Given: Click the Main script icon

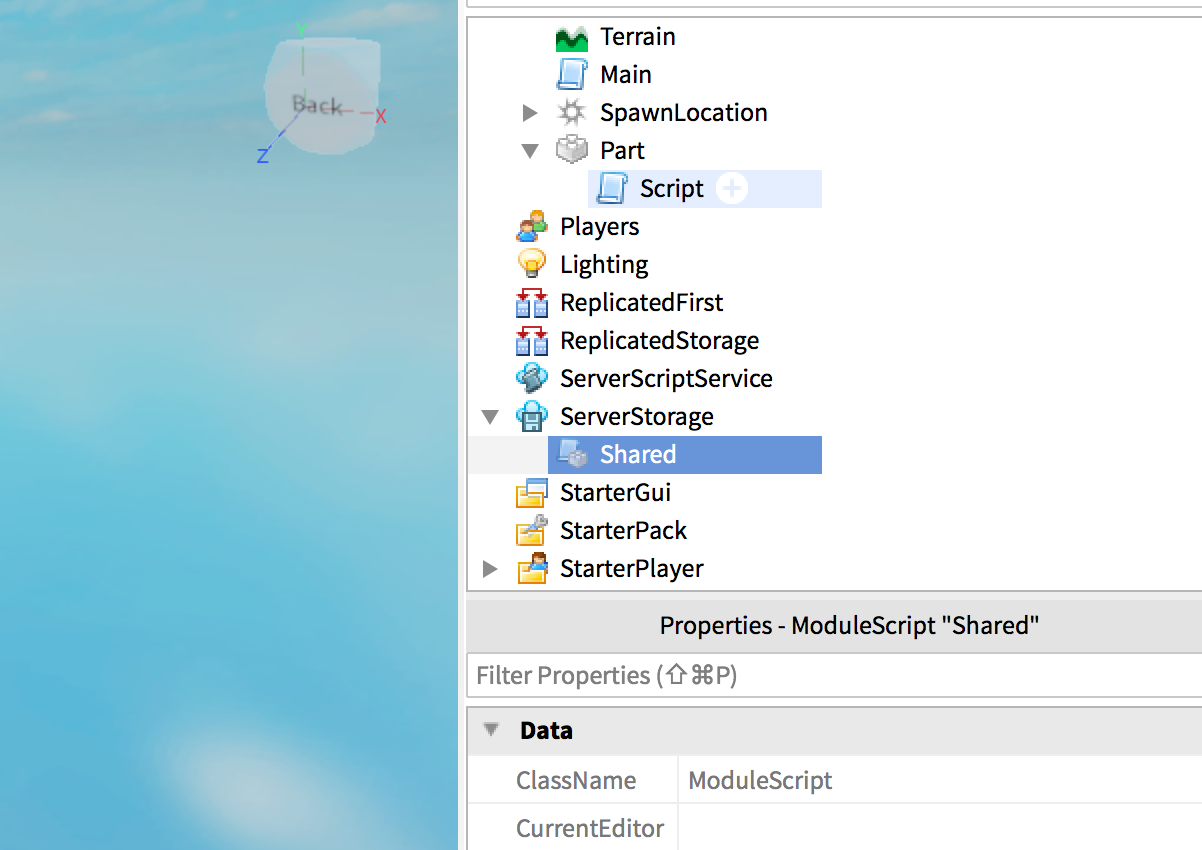Looking at the screenshot, I should coord(572,75).
